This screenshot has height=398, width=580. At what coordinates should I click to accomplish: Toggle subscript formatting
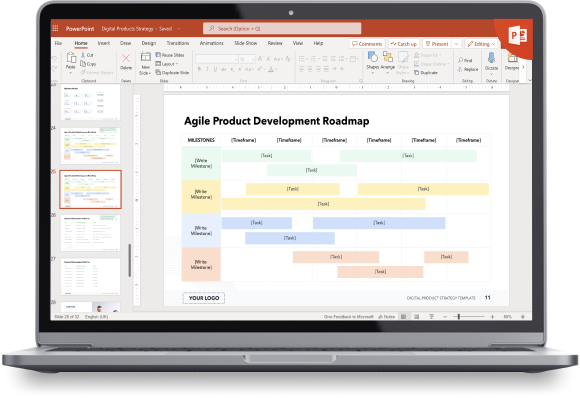[x=232, y=69]
